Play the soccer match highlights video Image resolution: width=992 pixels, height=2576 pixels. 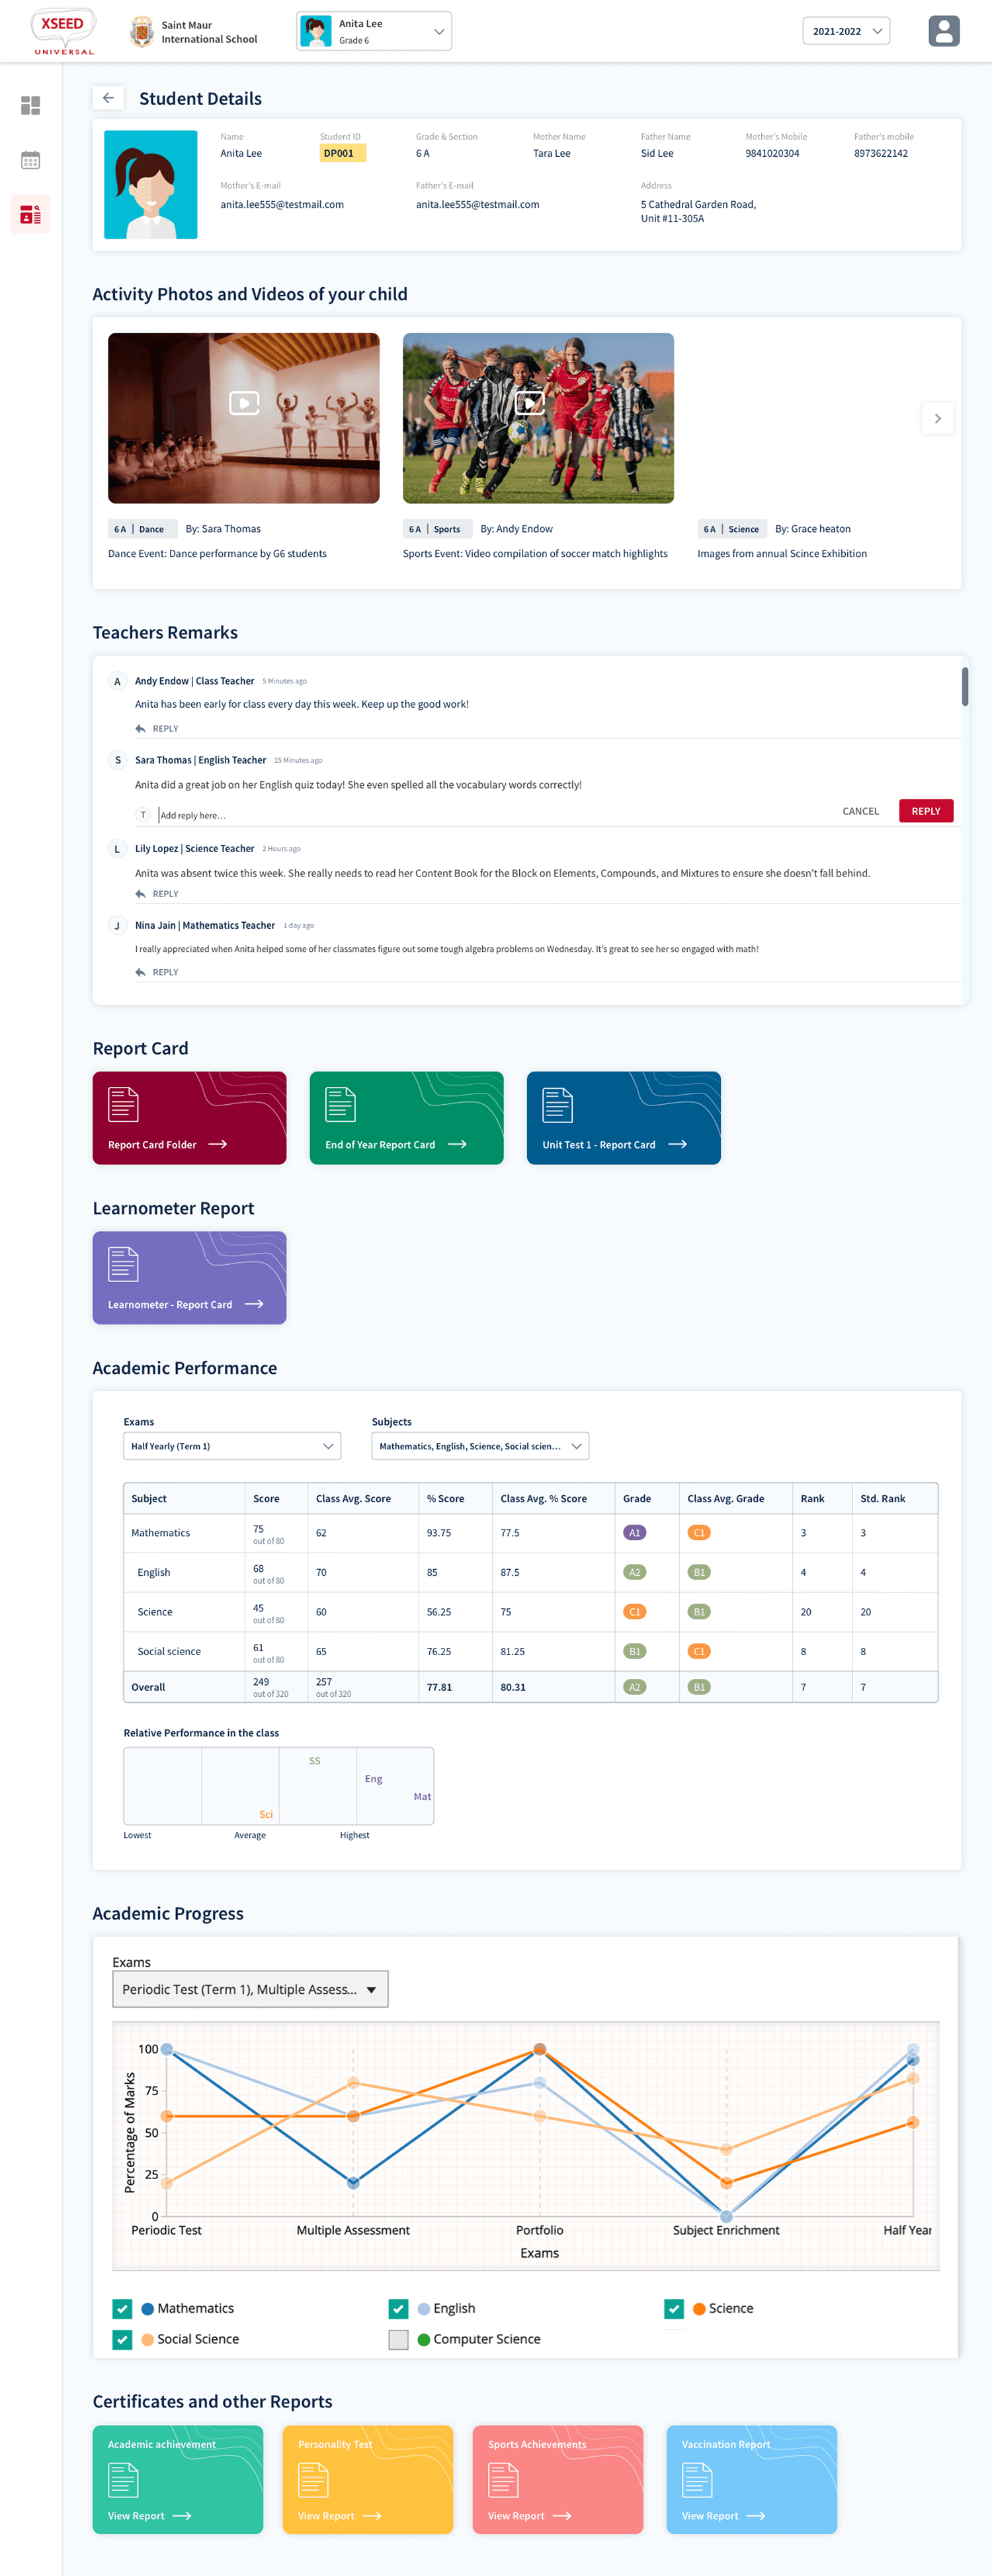pyautogui.click(x=530, y=403)
